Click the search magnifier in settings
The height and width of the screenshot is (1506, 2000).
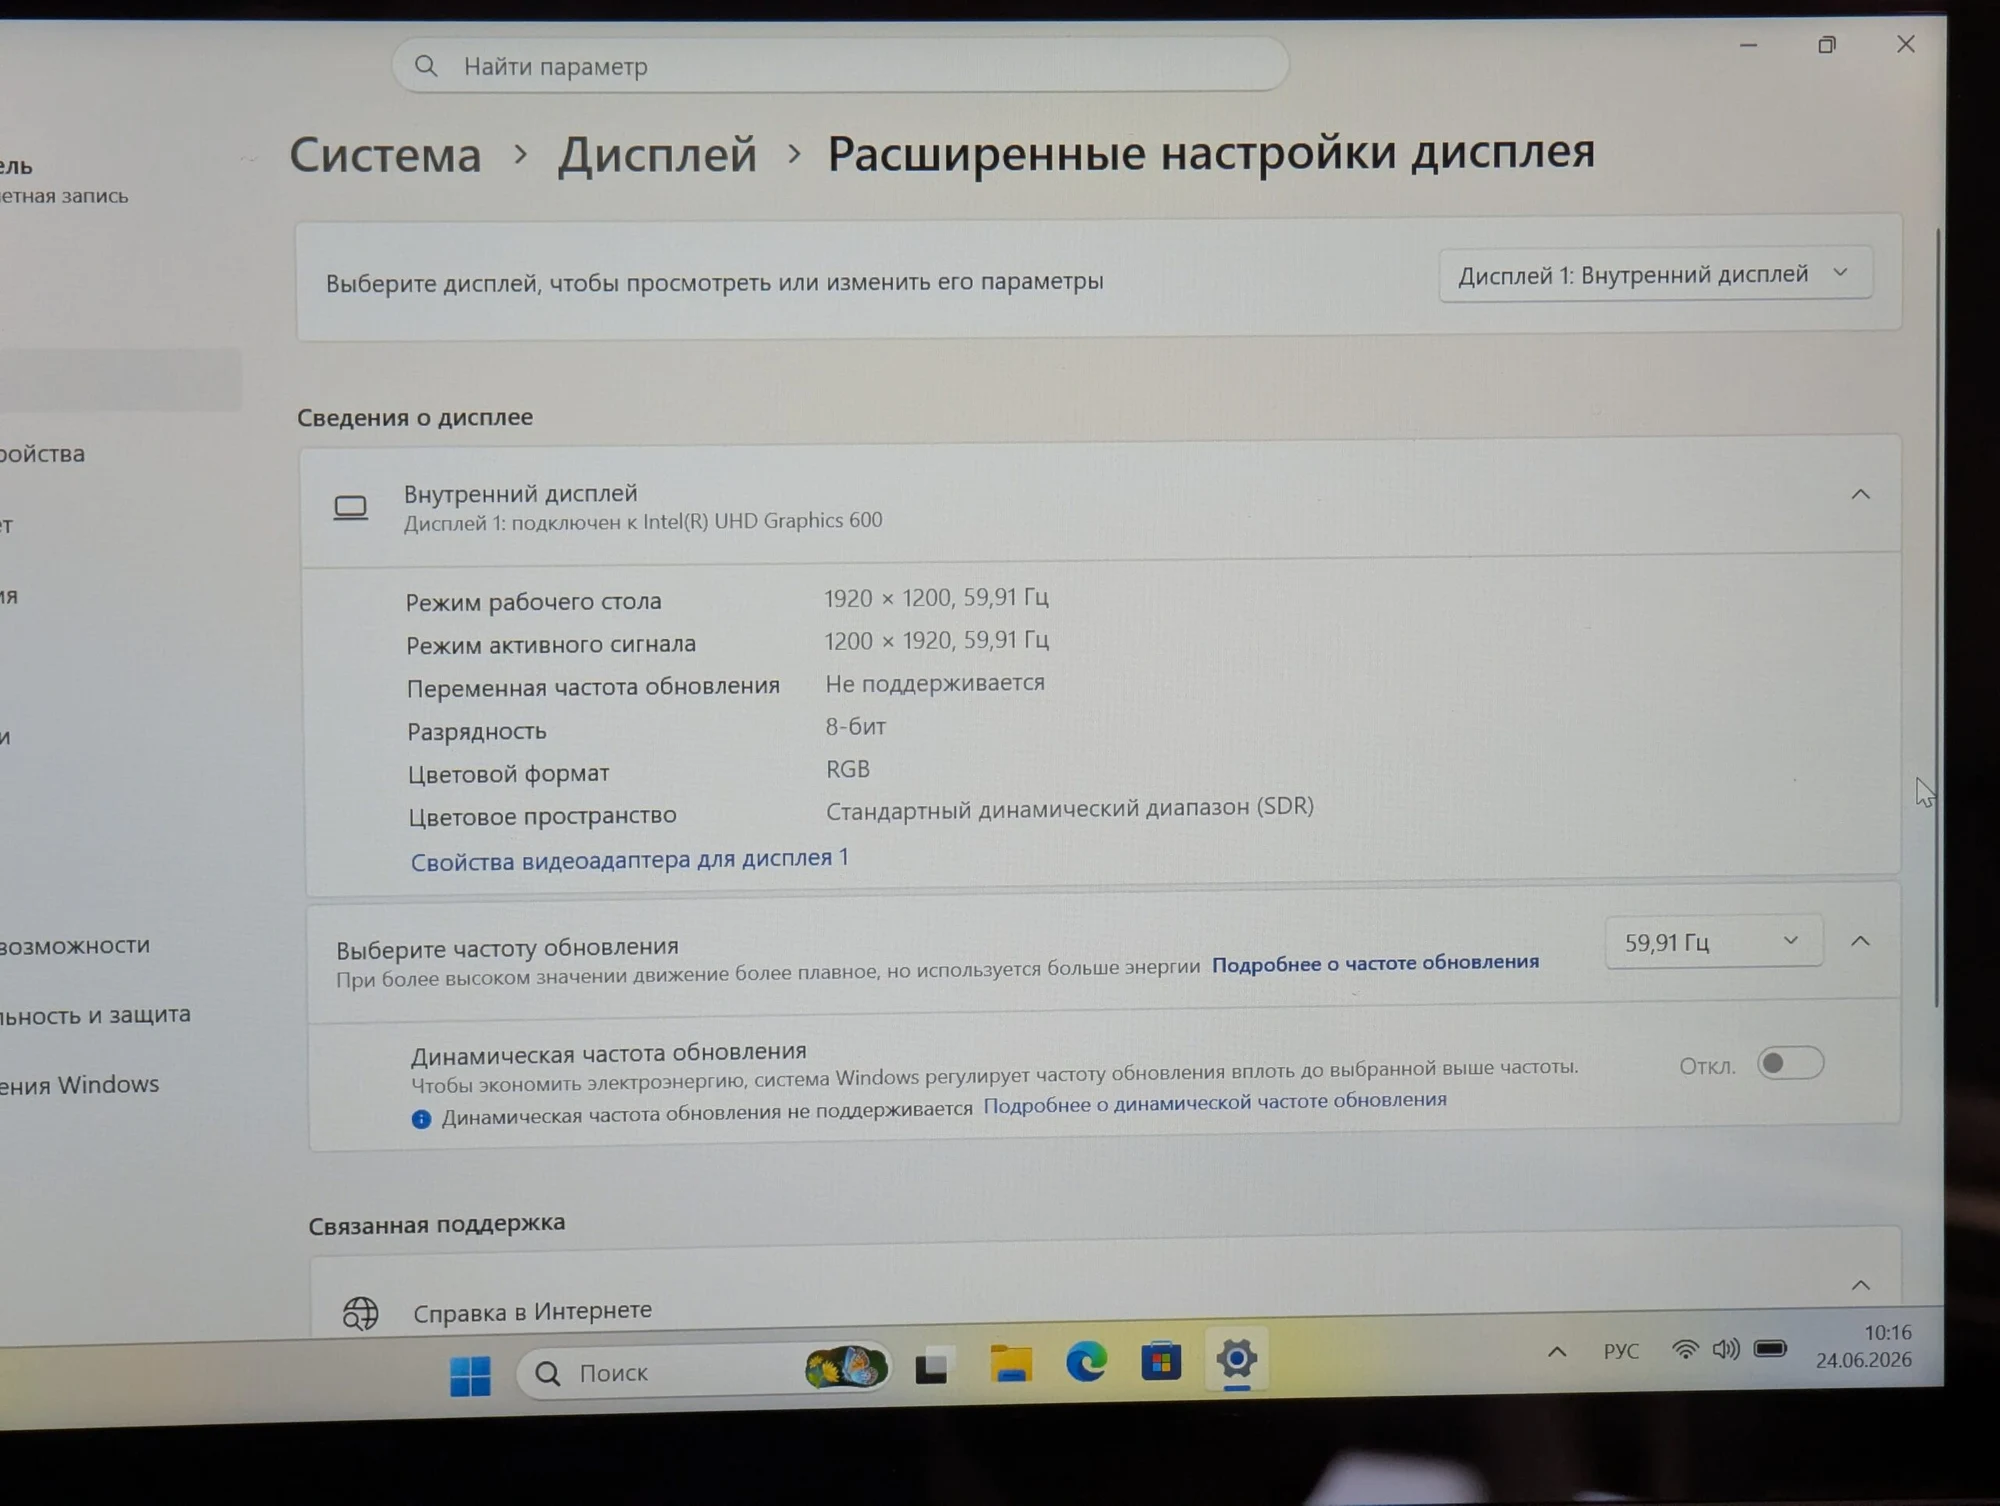426,66
